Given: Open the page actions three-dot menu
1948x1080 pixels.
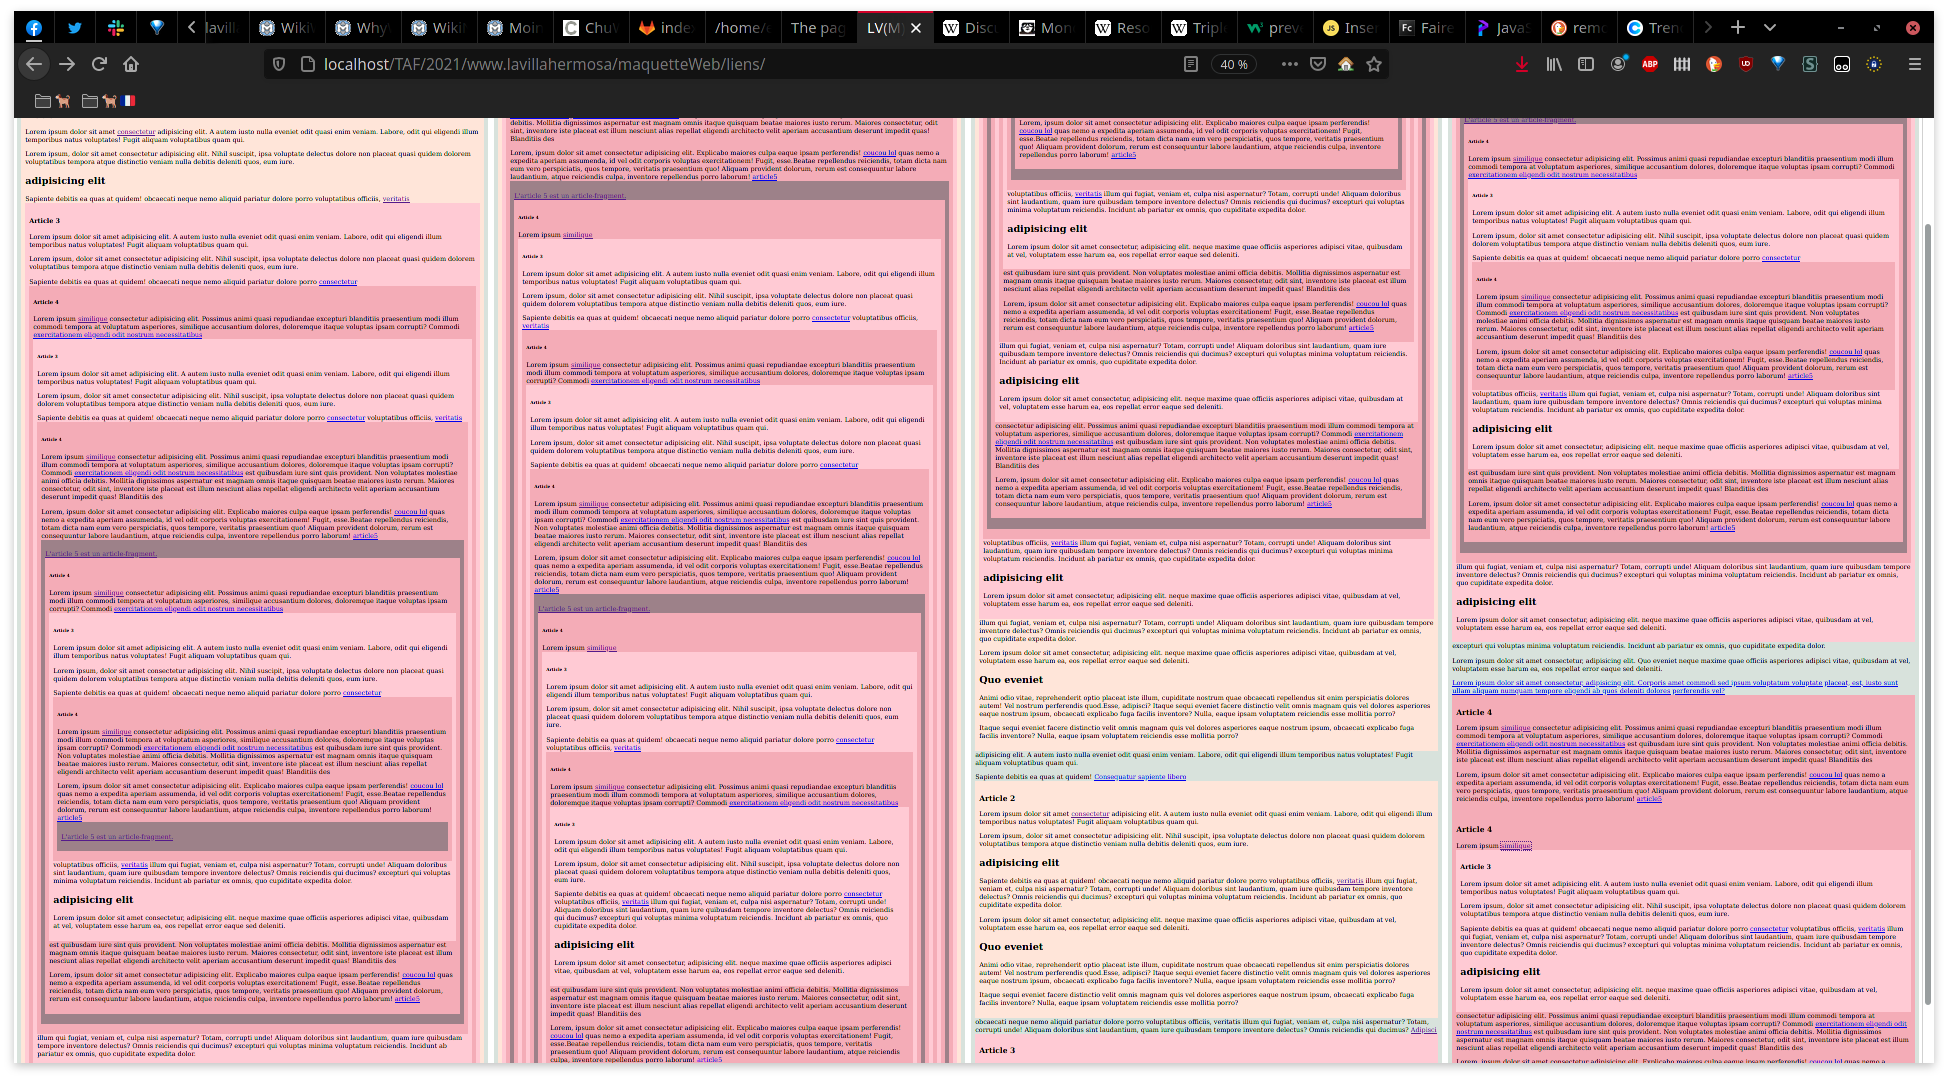Looking at the screenshot, I should [1289, 64].
